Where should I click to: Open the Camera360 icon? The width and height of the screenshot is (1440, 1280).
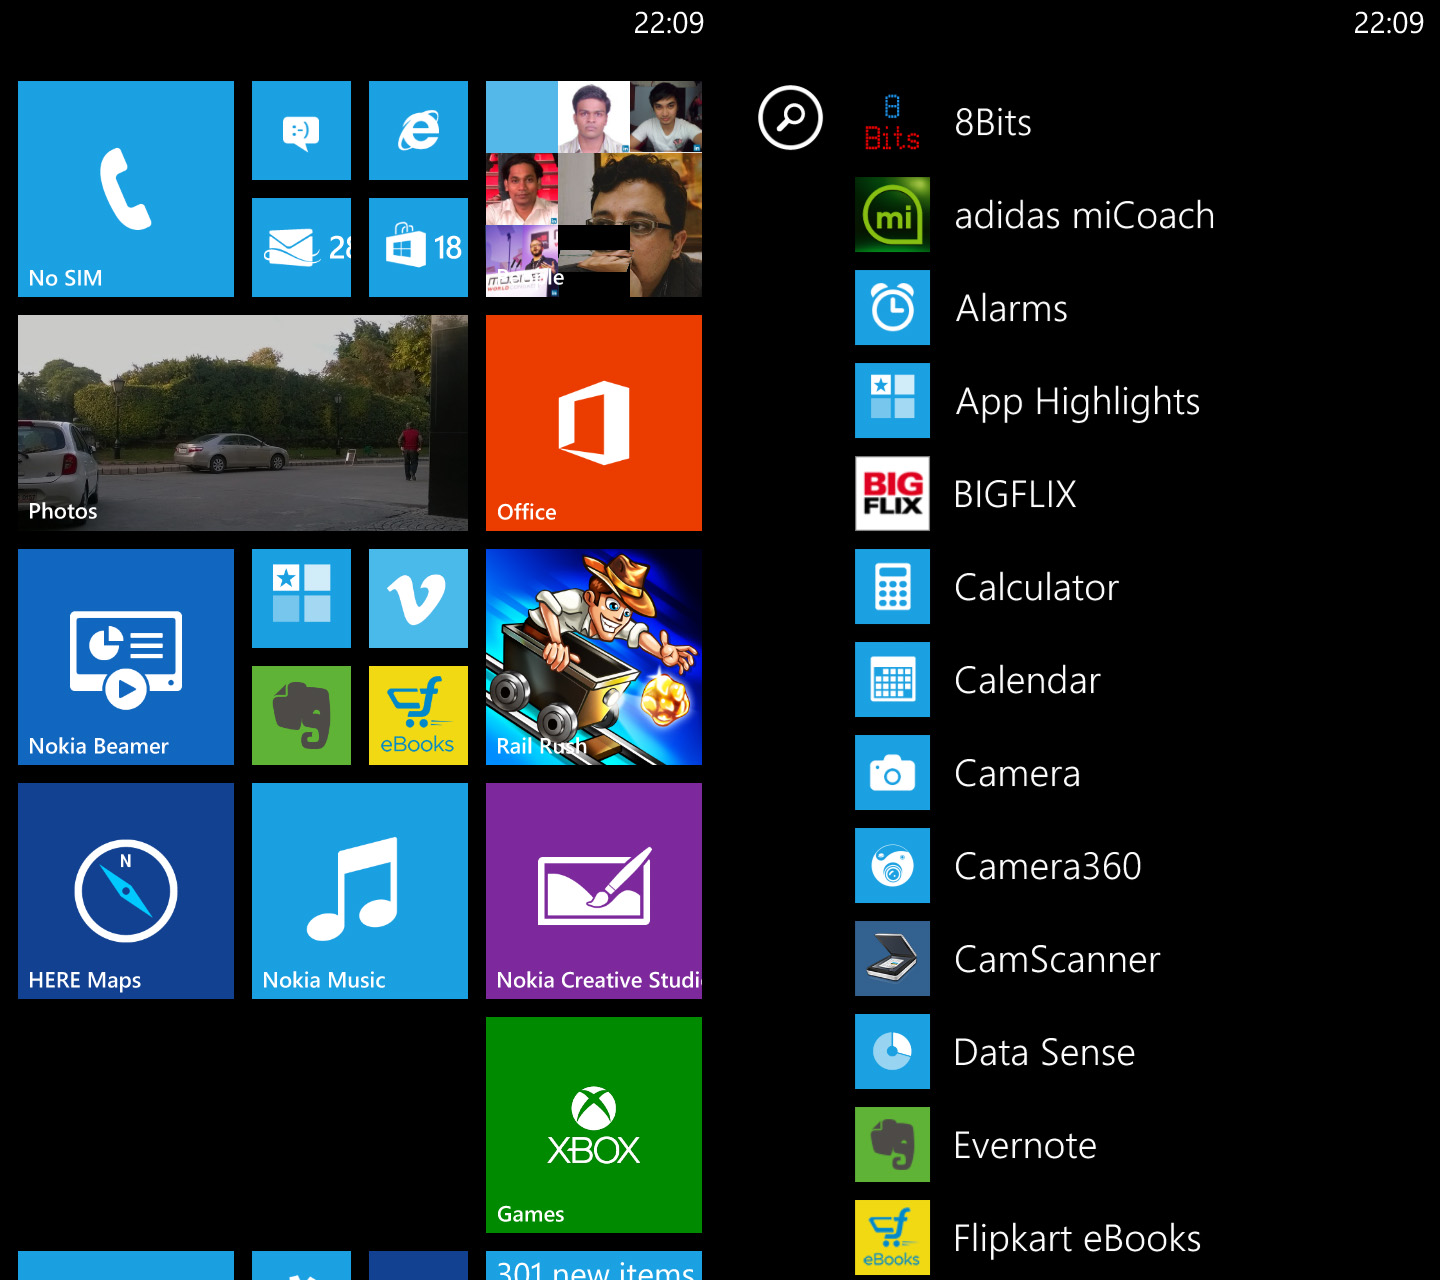tap(892, 866)
